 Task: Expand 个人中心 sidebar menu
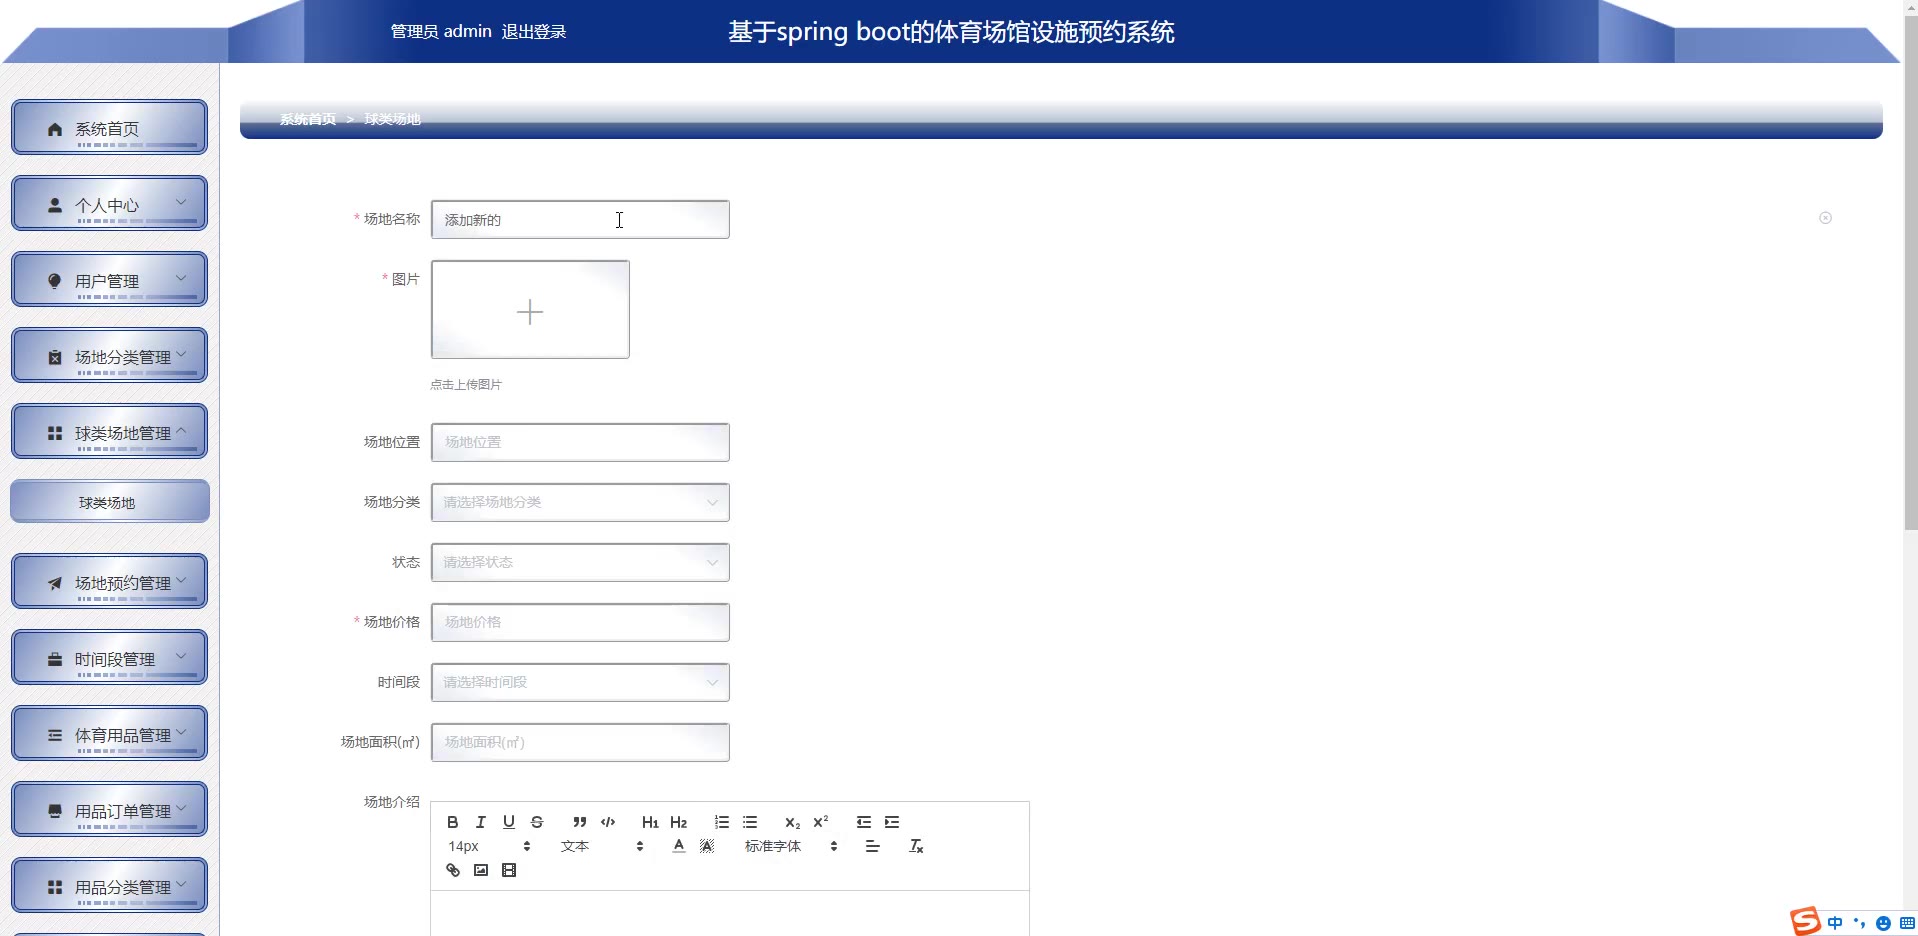(109, 204)
